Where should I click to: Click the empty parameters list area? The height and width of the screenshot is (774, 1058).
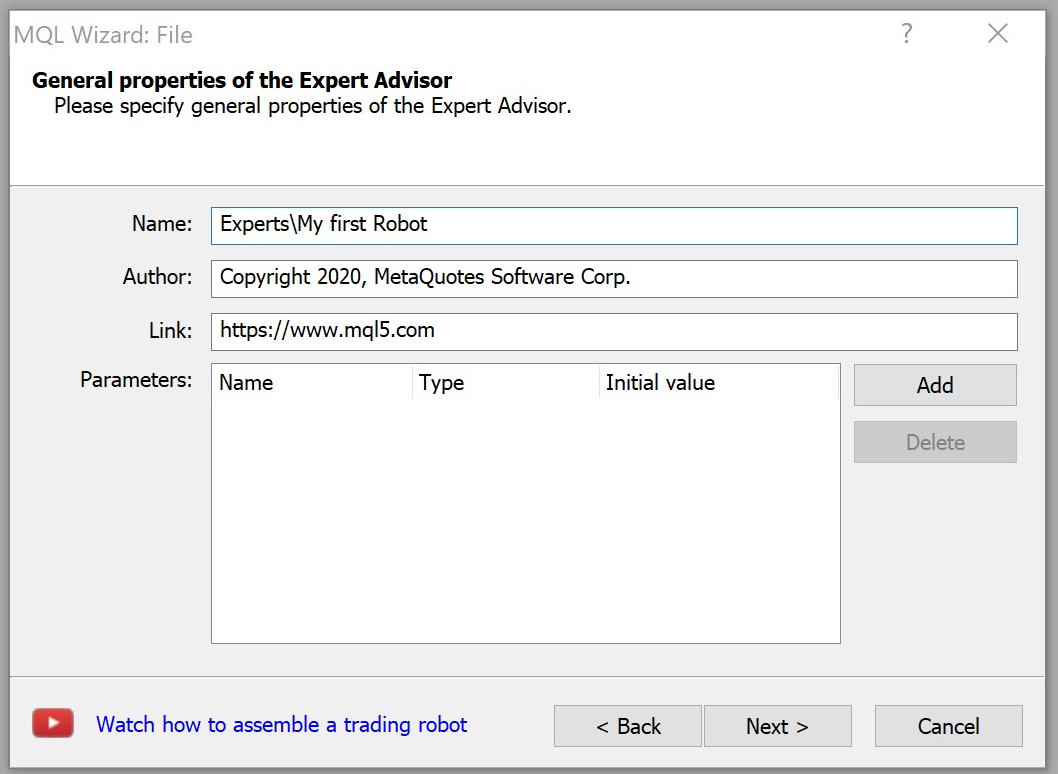[526, 520]
